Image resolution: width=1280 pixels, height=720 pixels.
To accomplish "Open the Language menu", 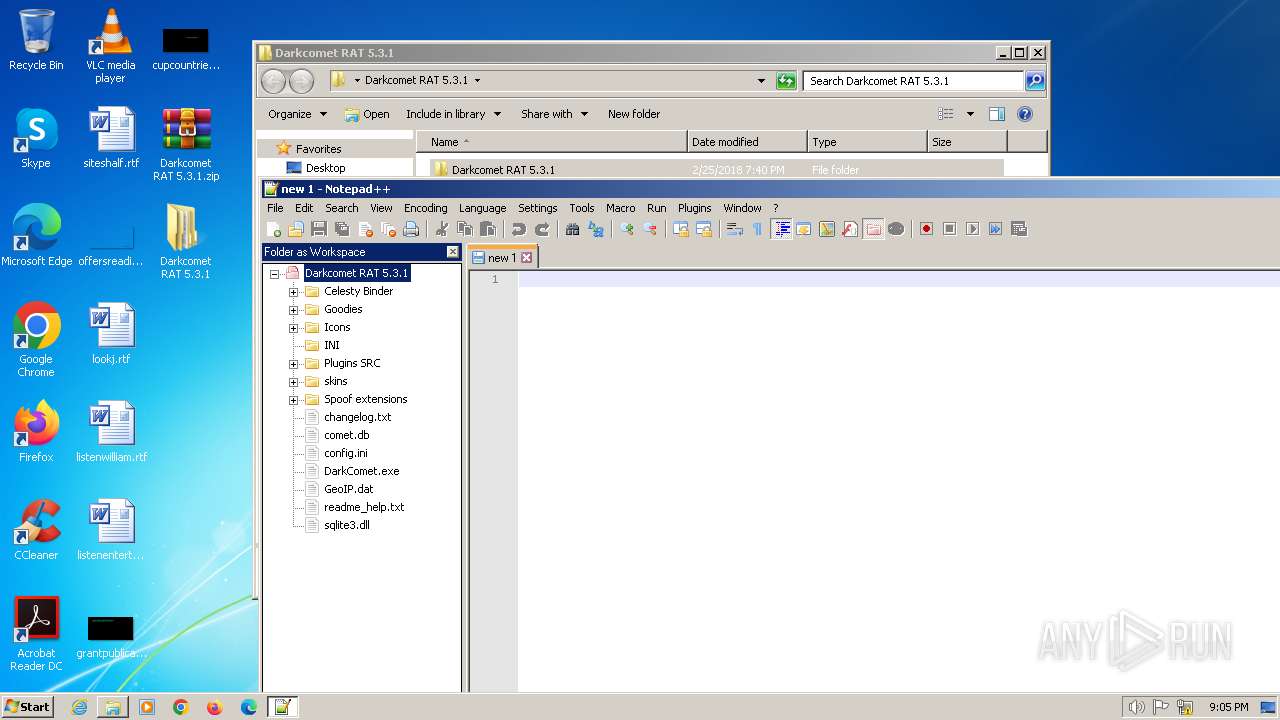I will pos(482,208).
